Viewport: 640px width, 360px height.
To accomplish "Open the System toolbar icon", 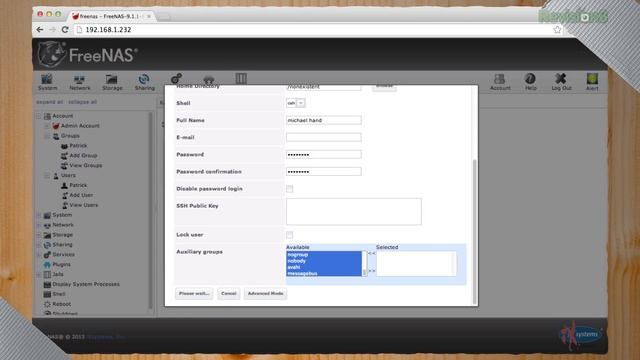I will click(47, 82).
